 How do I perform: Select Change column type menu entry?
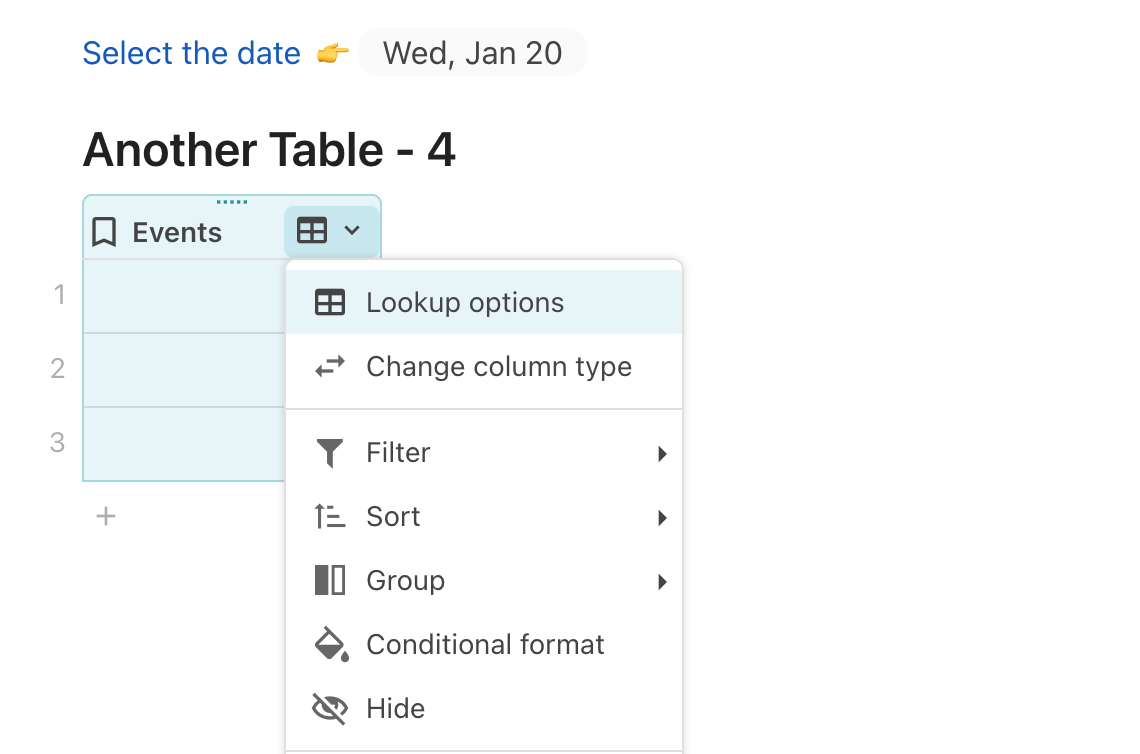pyautogui.click(x=499, y=367)
